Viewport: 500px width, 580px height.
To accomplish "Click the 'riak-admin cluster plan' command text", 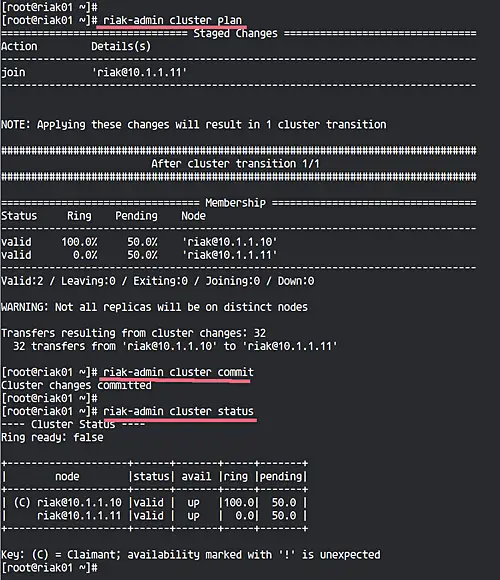I will tap(172, 20).
